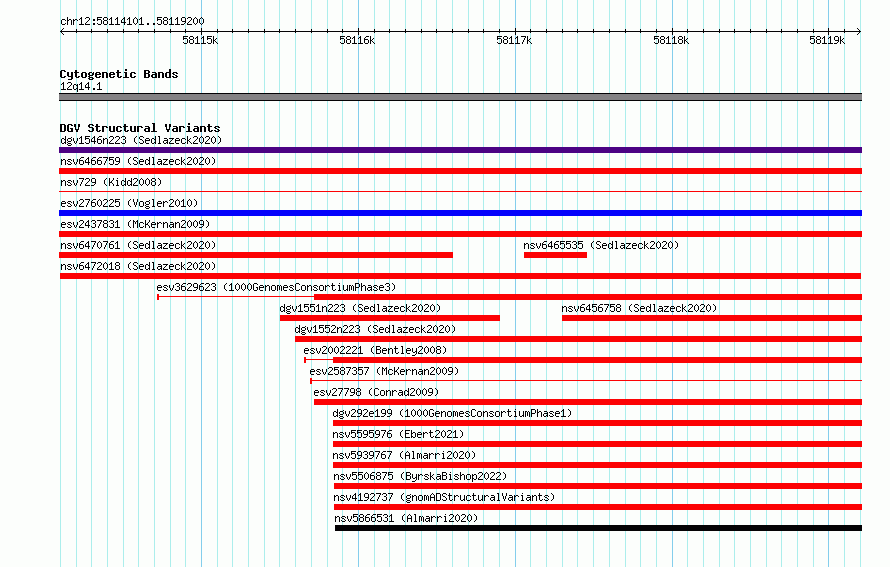Click the nsv5595976 (Ebert2021) label
890x567 pixels.
pos(398,434)
